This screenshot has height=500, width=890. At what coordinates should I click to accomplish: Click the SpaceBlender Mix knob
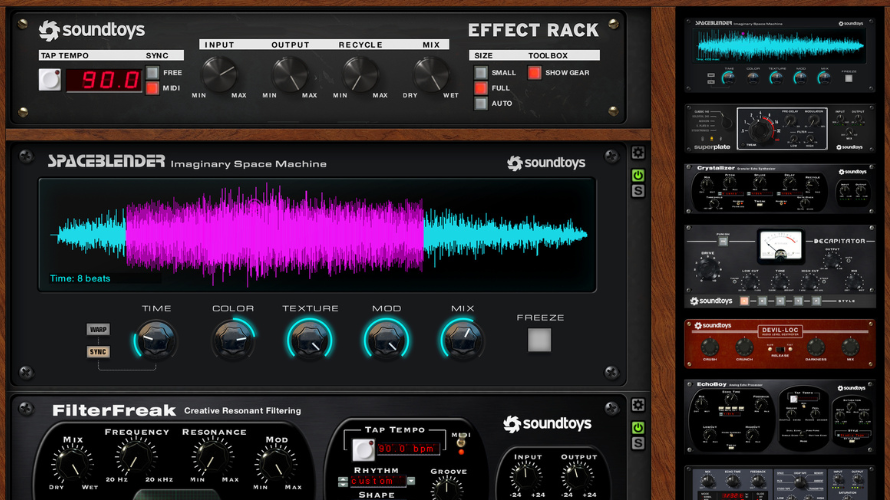462,342
